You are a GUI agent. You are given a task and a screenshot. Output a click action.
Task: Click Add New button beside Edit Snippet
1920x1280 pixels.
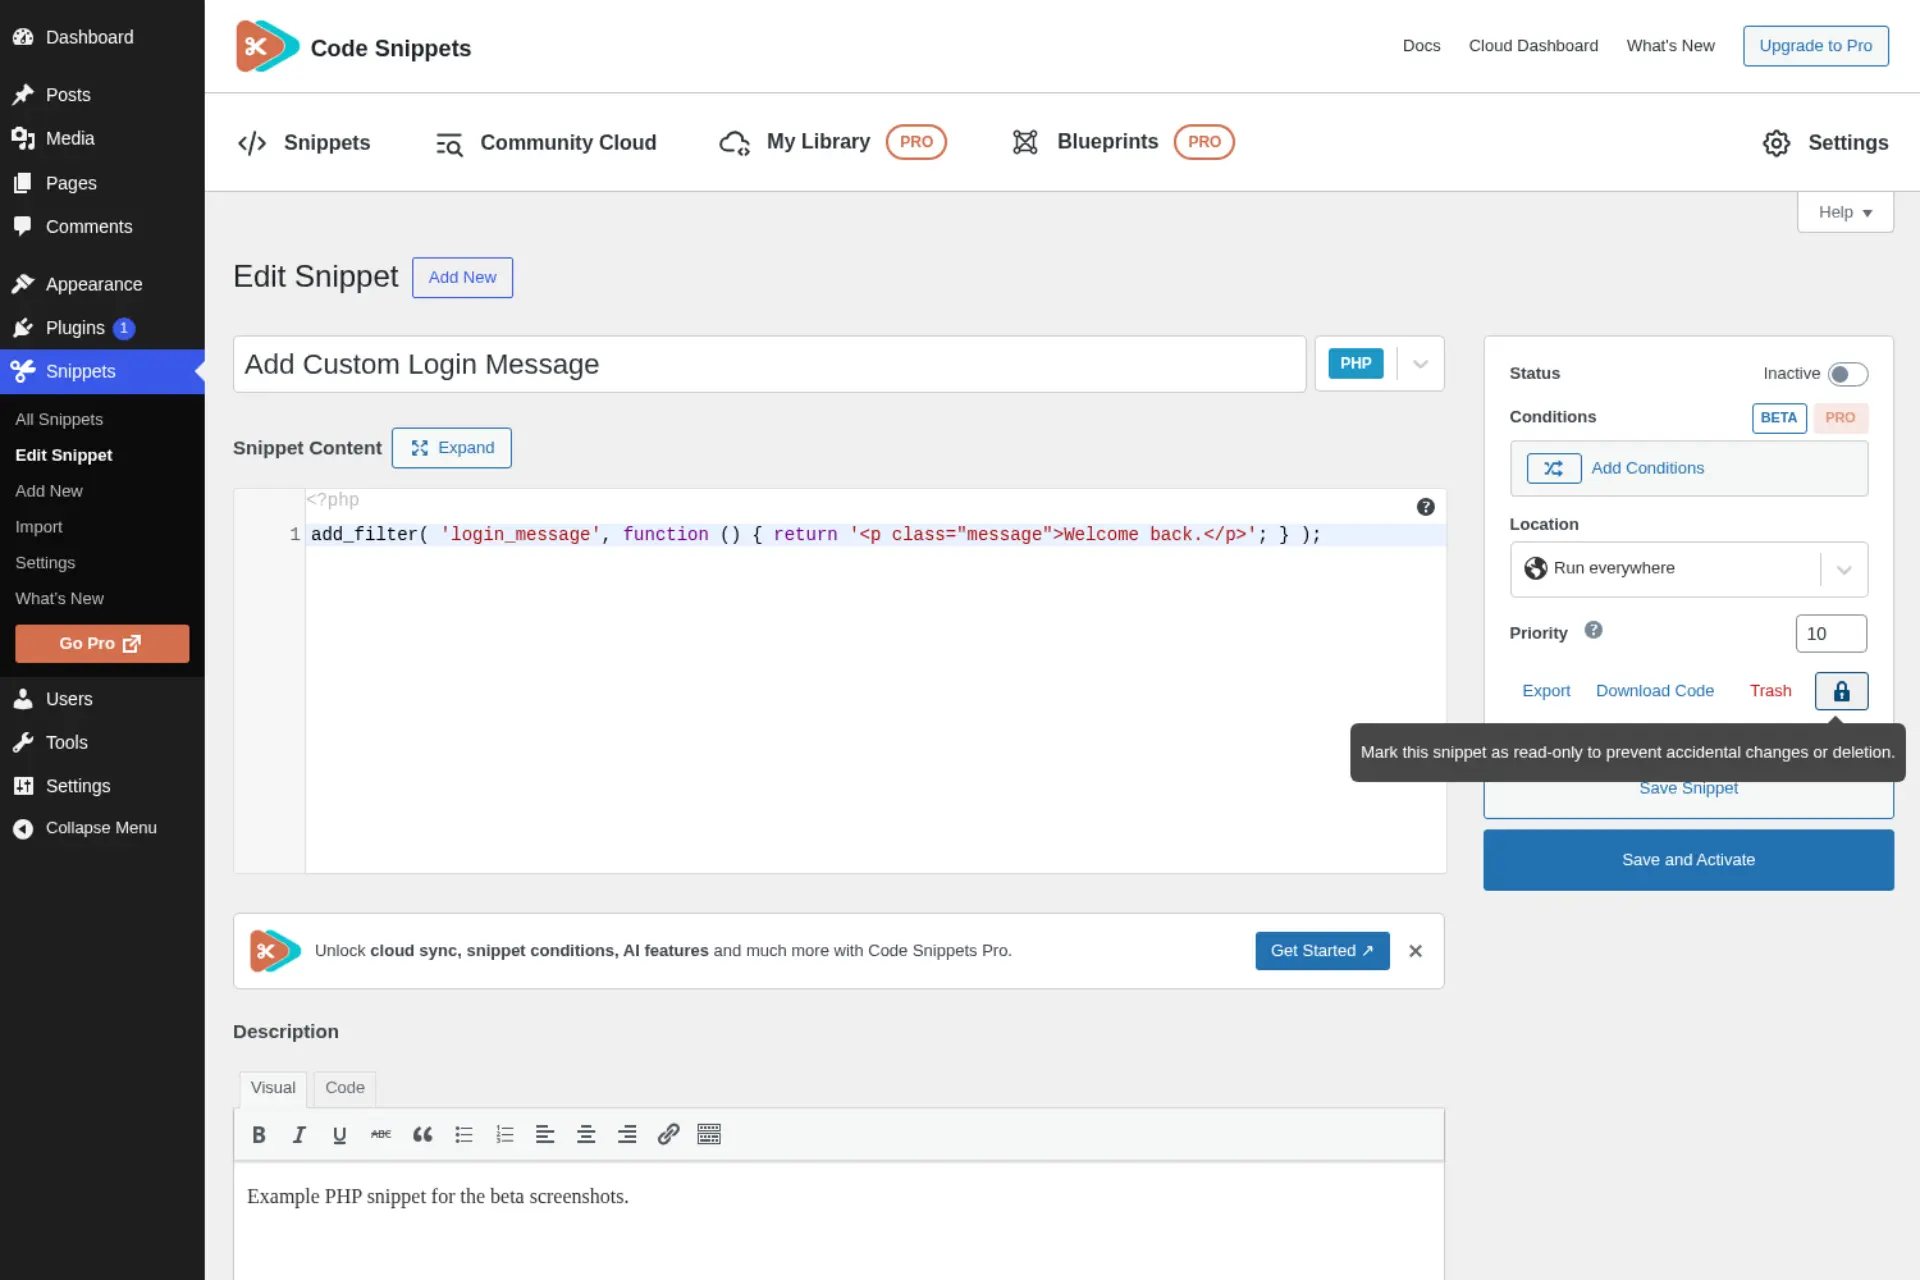(462, 277)
